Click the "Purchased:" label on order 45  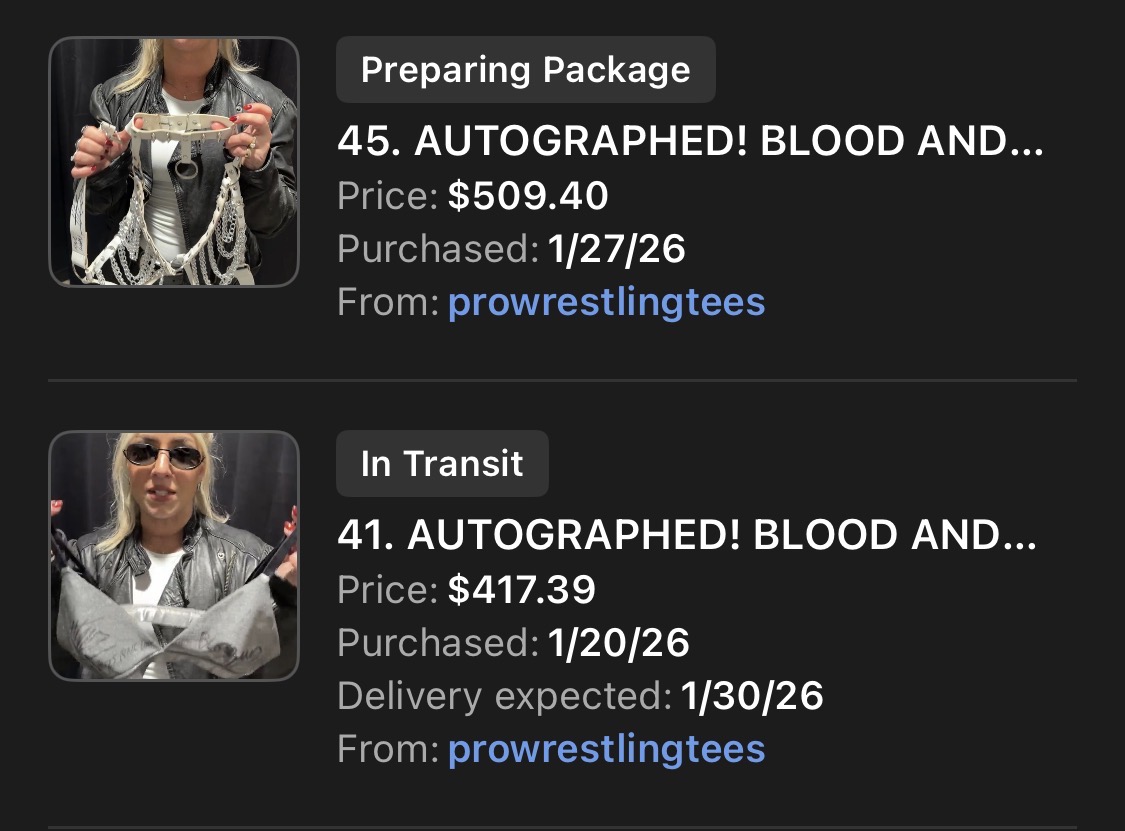[438, 249]
